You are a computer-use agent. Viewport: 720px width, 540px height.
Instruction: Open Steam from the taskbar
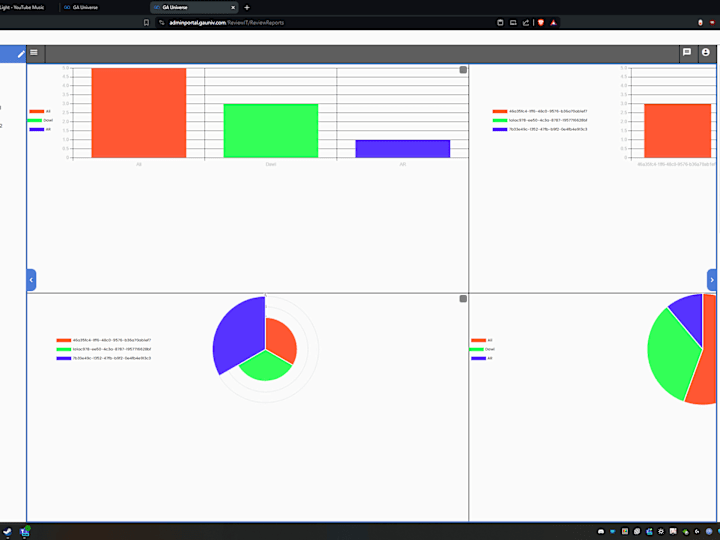[7, 532]
